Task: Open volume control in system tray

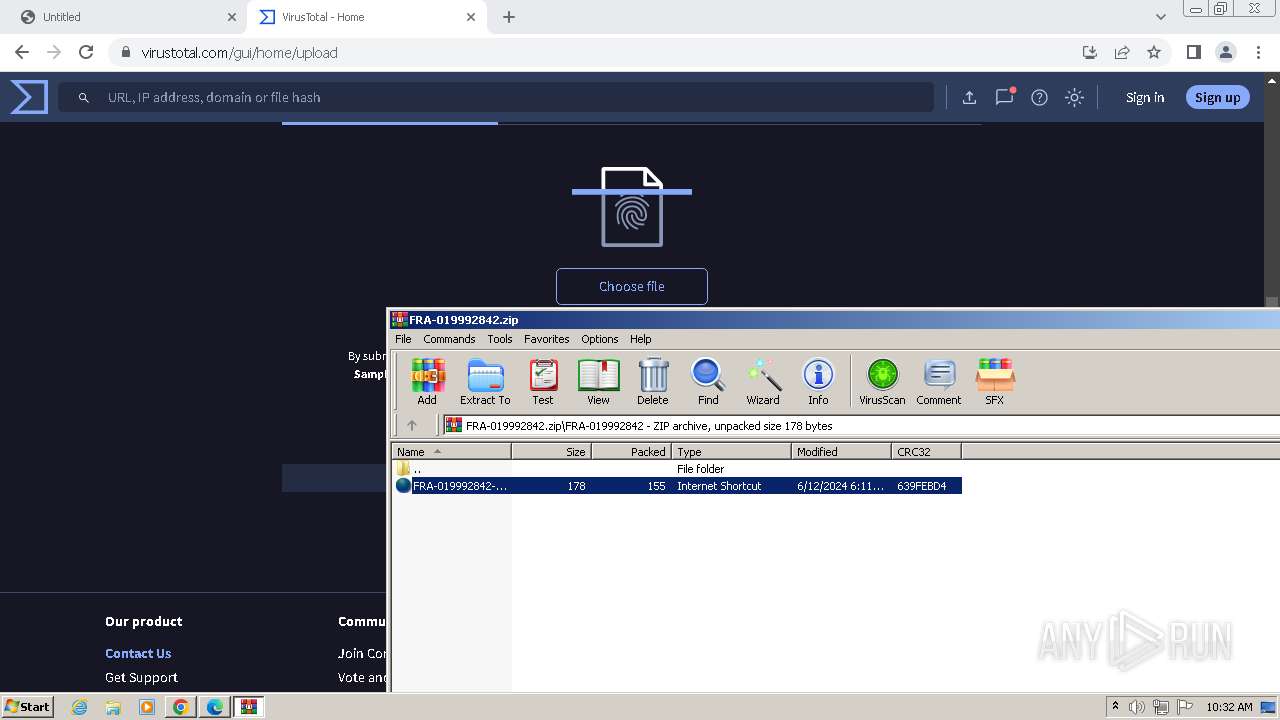Action: 1137,707
